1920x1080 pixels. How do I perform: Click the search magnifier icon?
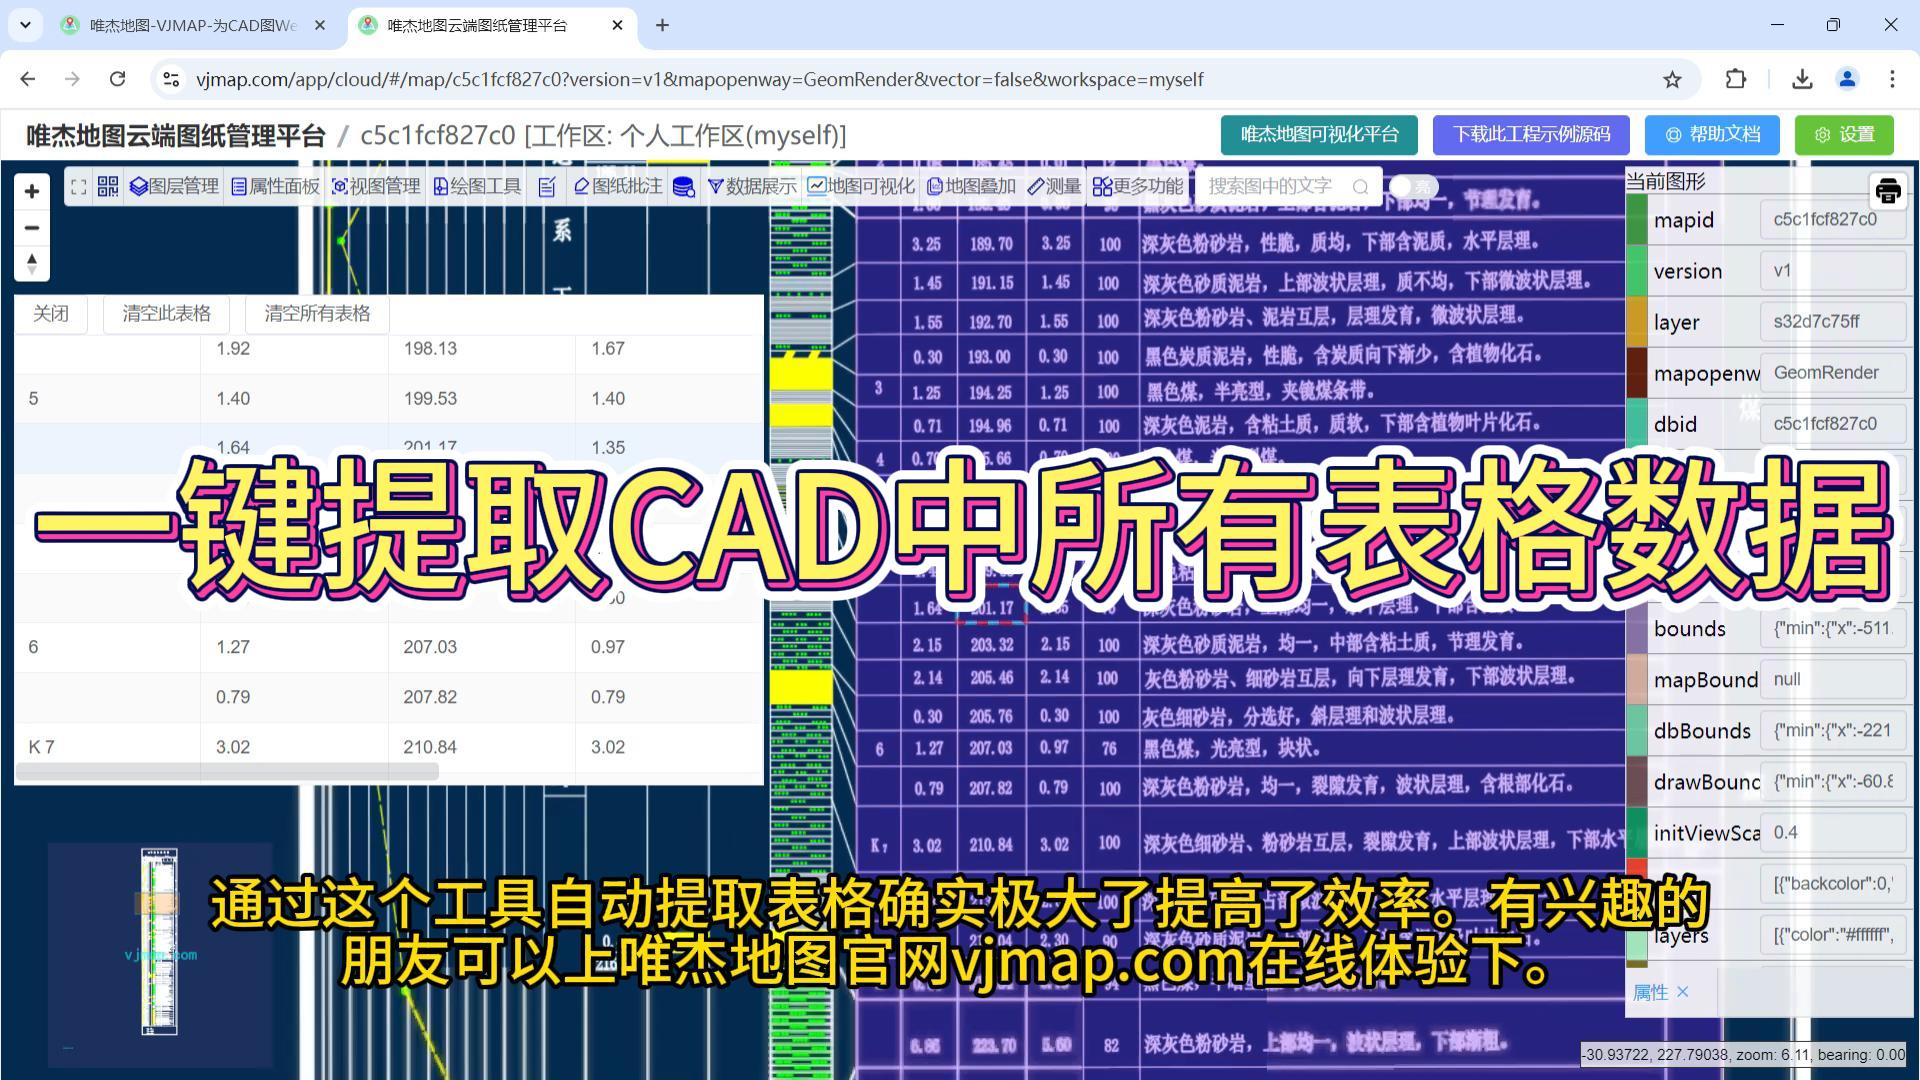[x=1360, y=187]
